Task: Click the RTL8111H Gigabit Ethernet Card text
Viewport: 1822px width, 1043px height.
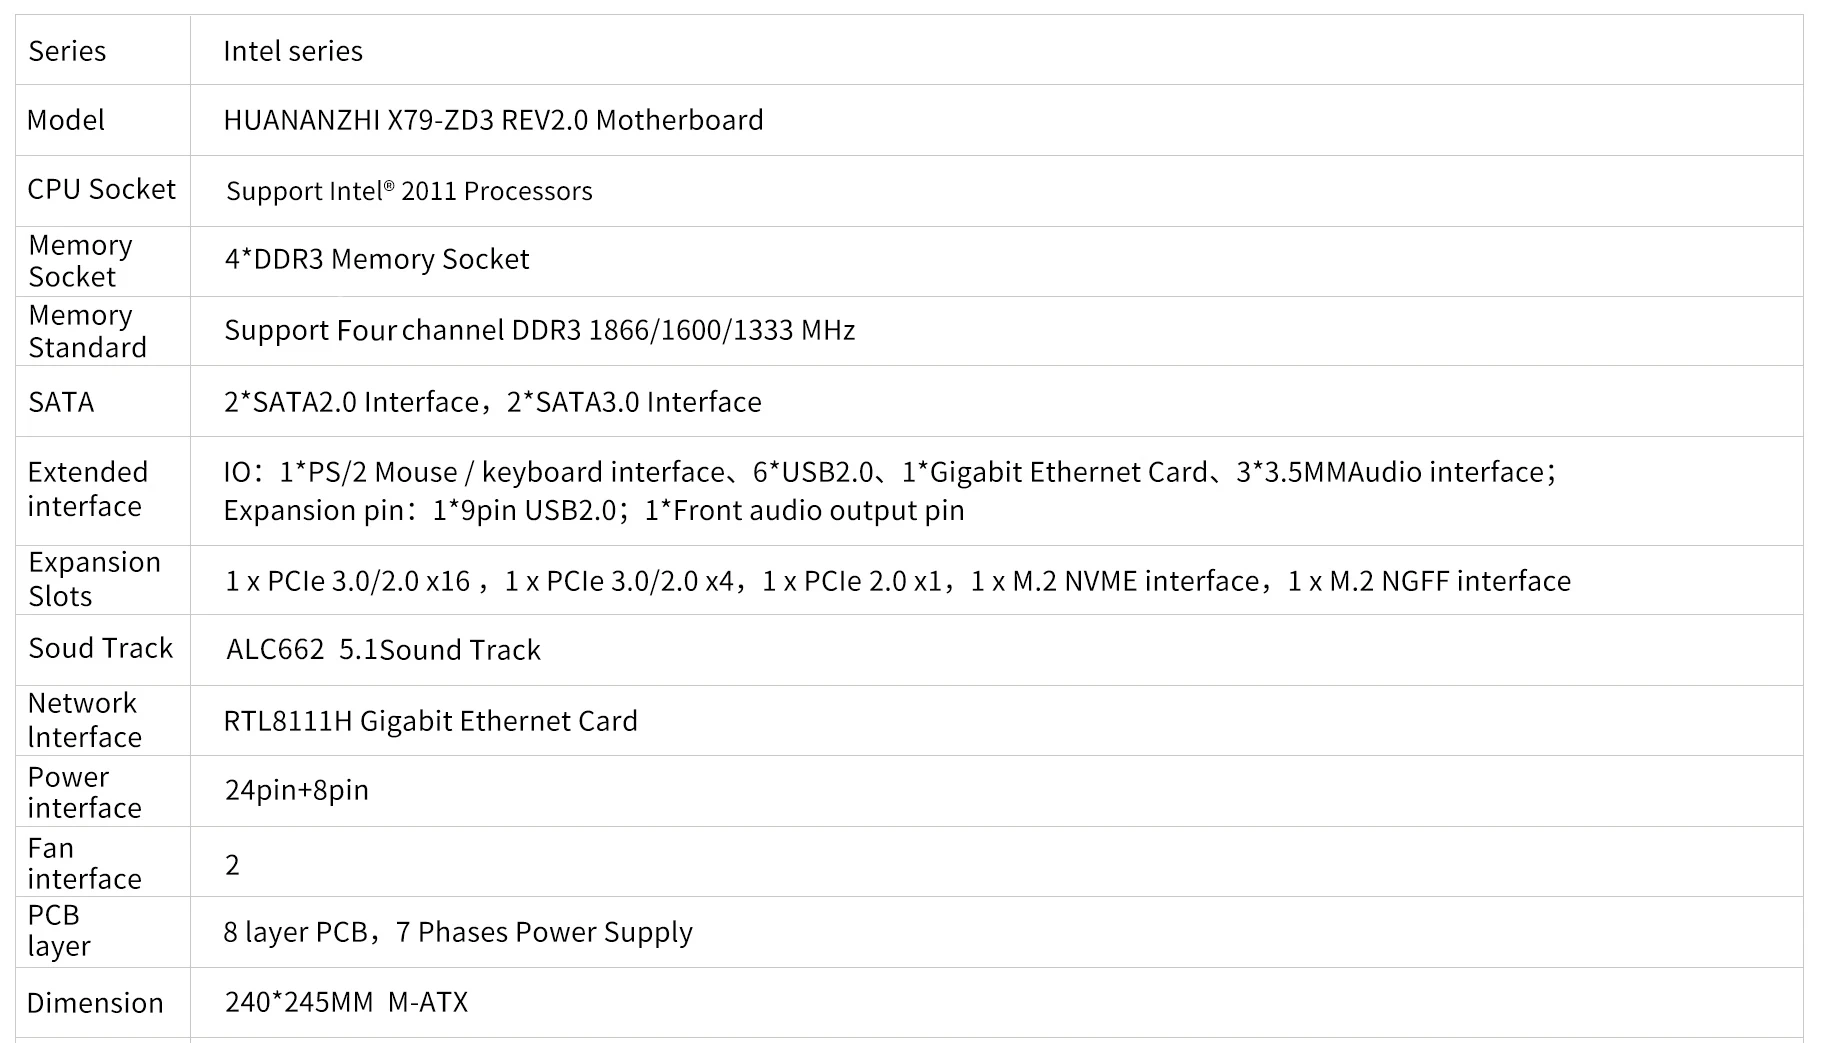Action: pyautogui.click(x=430, y=721)
